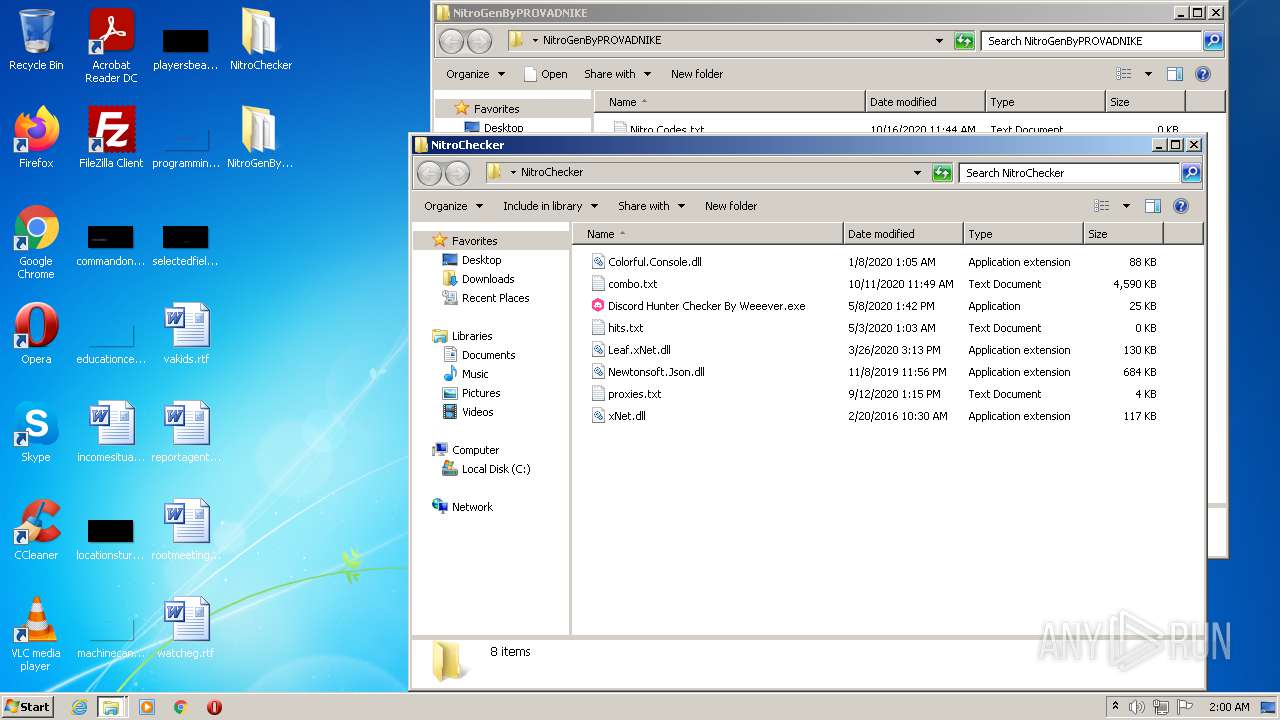Sort by Date modified column in NitroChecker
Image resolution: width=1280 pixels, height=720 pixels.
point(903,234)
